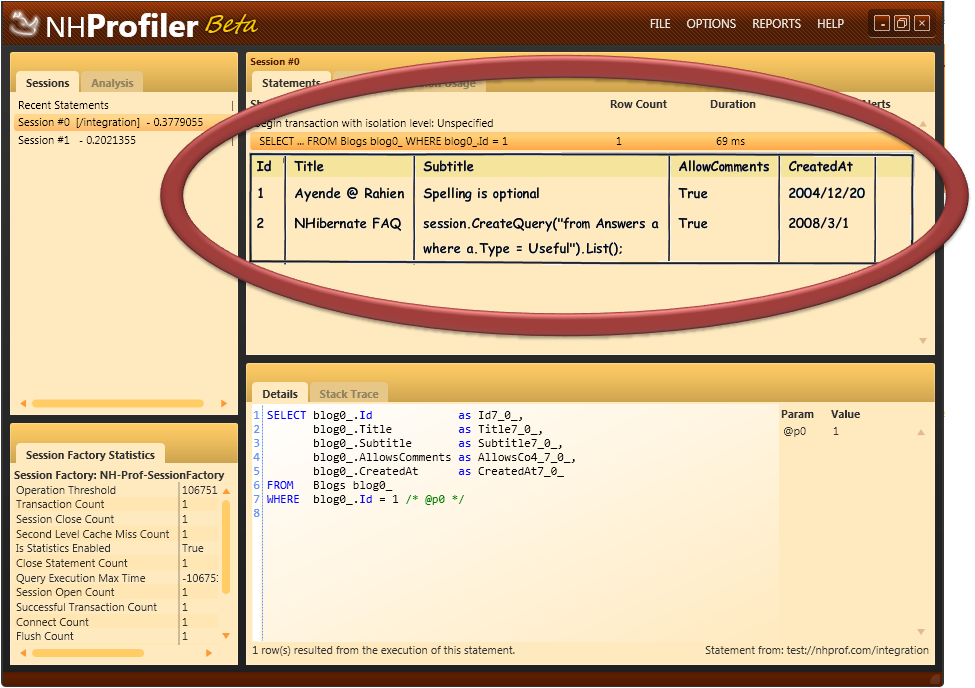
Task: Switch to the Analysis tab
Action: pos(112,83)
